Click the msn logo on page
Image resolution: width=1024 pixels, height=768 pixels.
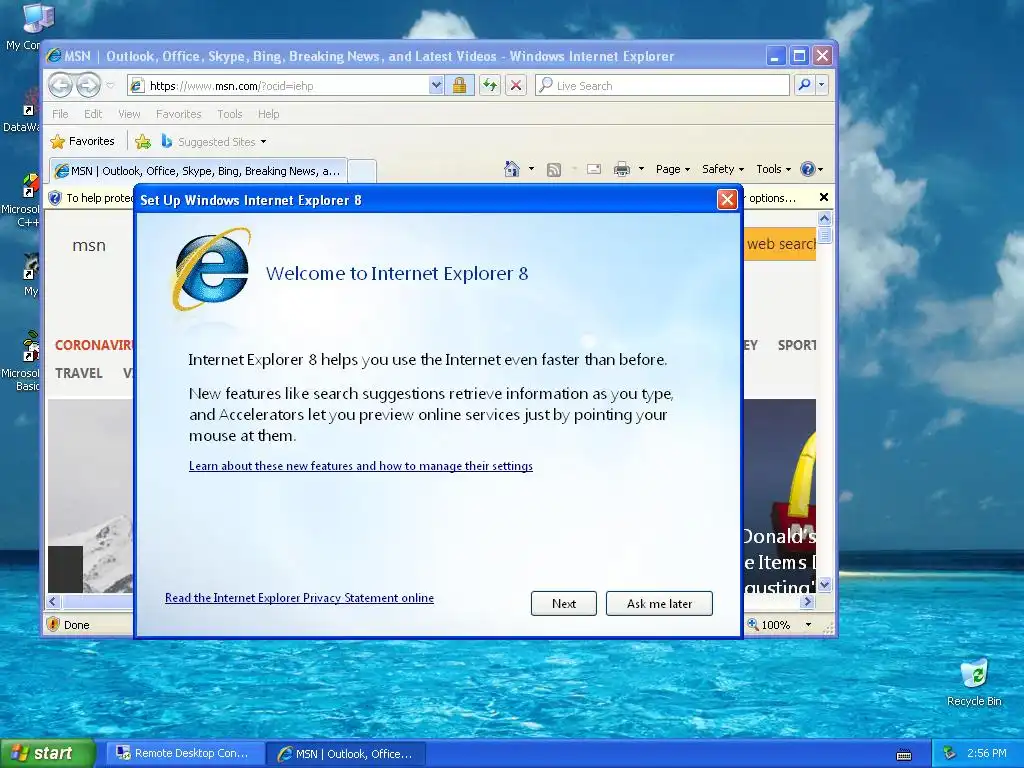(x=89, y=246)
